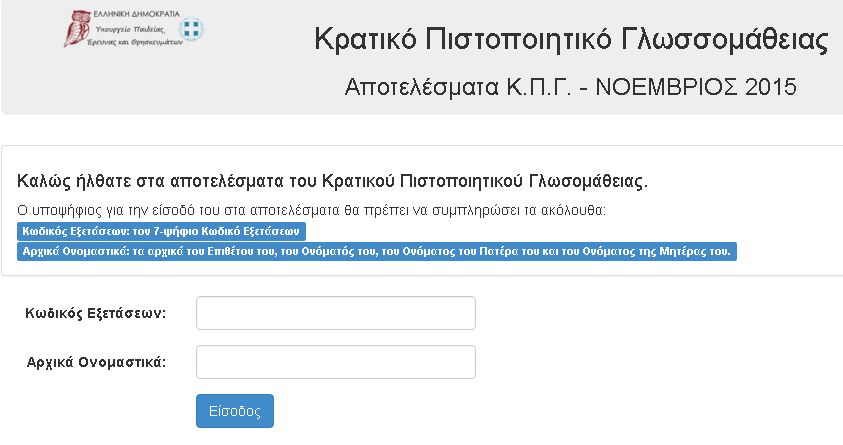This screenshot has width=843, height=445.
Task: Focus the Κωδικός Εξετάσεων input field
Action: (x=335, y=313)
